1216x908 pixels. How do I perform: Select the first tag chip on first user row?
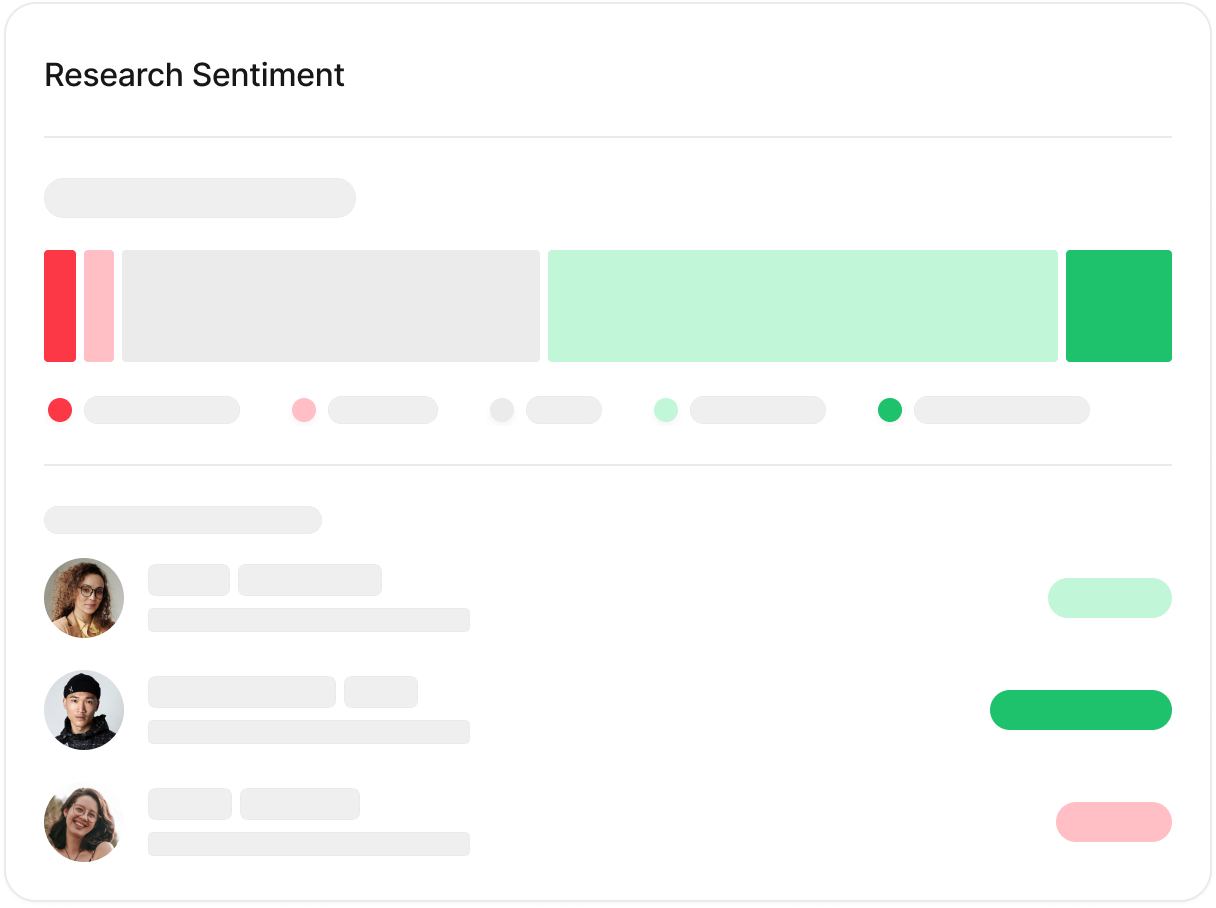click(x=188, y=580)
